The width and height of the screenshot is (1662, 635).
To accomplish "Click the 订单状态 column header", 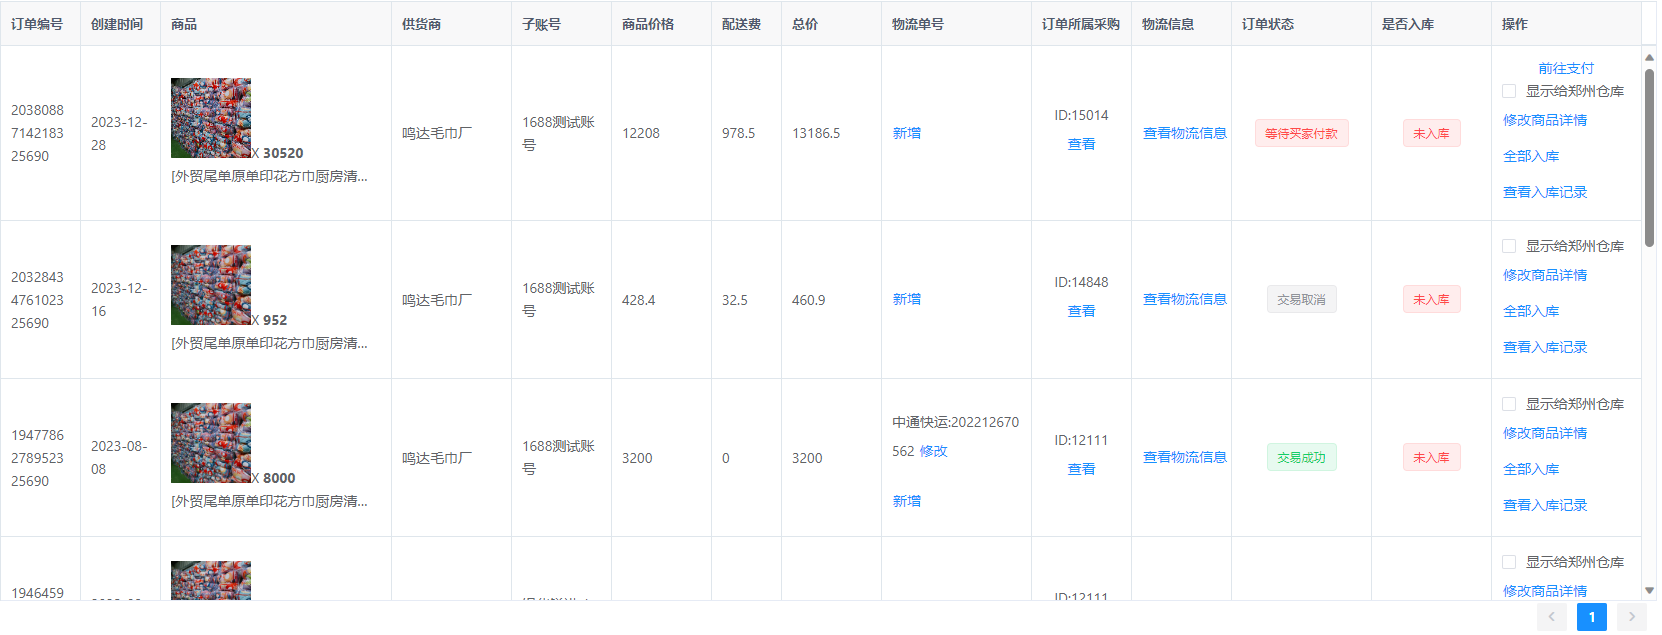I will click(1267, 24).
